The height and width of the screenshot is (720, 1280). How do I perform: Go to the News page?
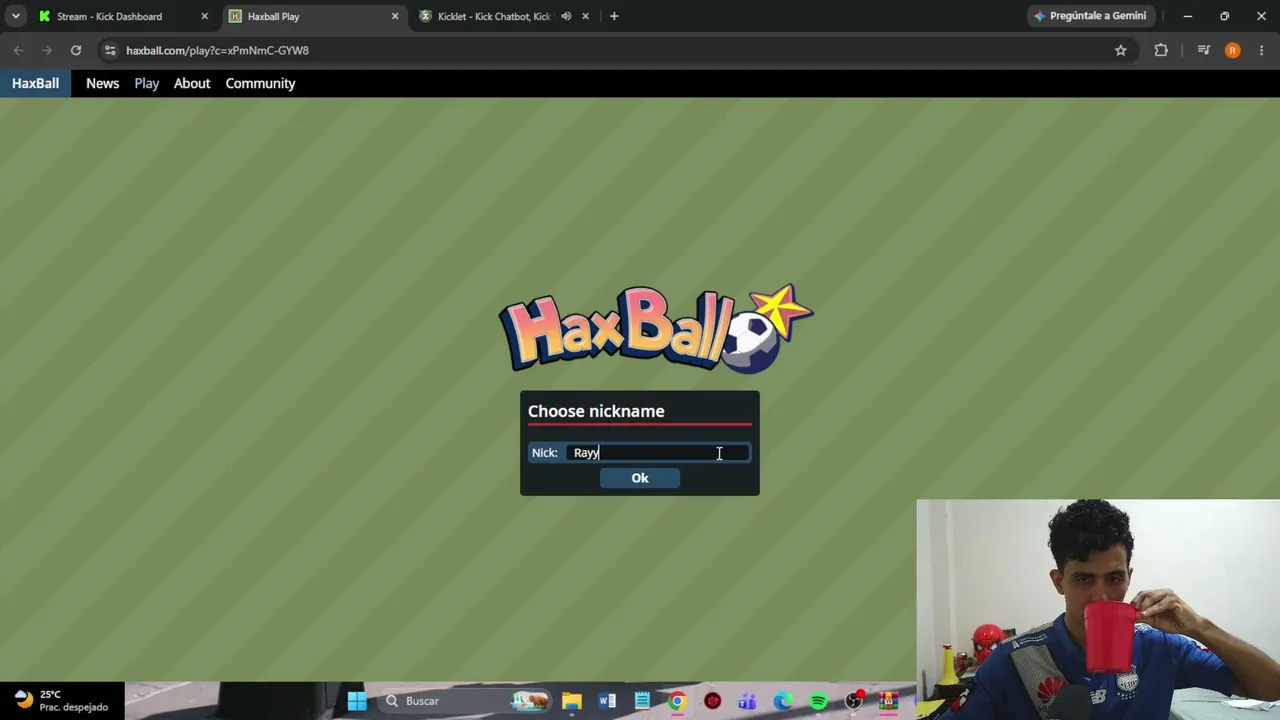102,83
